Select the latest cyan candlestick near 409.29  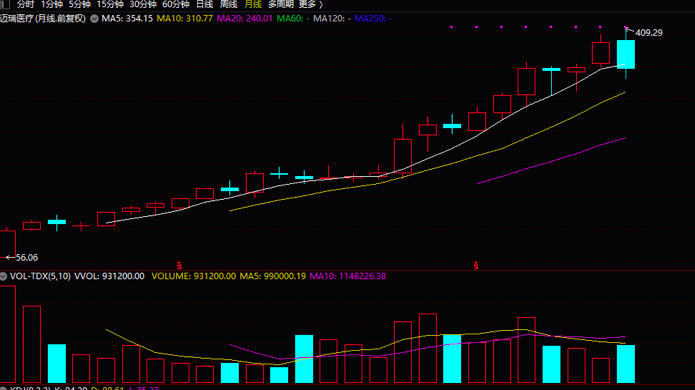pos(626,54)
